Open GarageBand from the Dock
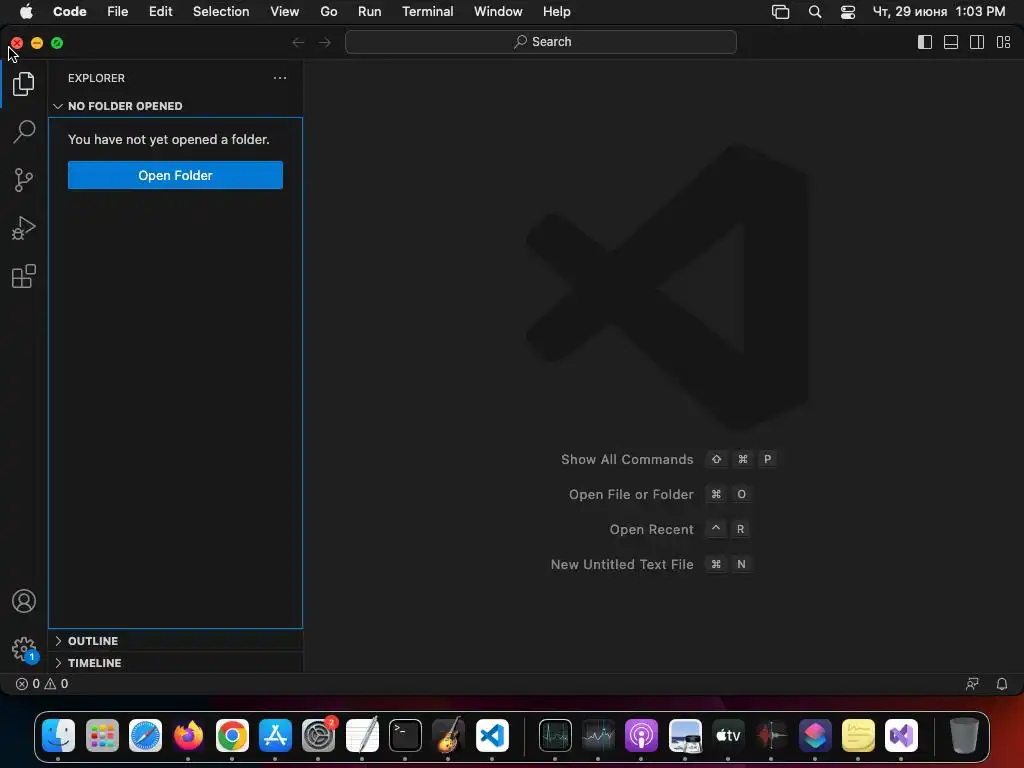Viewport: 1024px width, 768px height. (448, 735)
